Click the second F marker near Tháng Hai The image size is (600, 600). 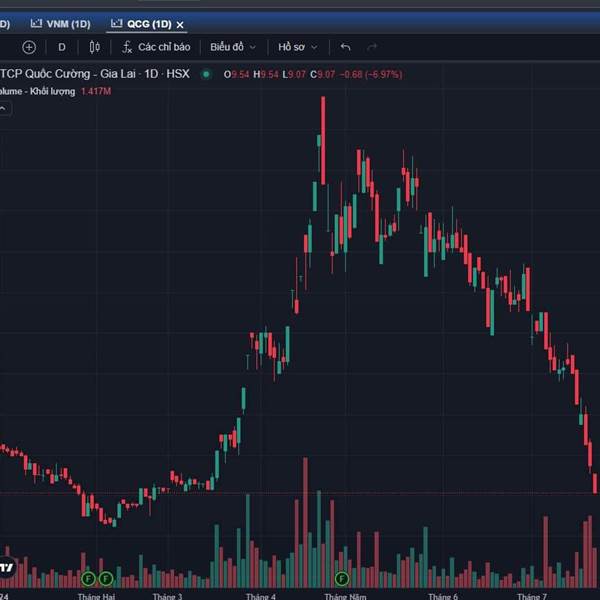click(x=106, y=579)
